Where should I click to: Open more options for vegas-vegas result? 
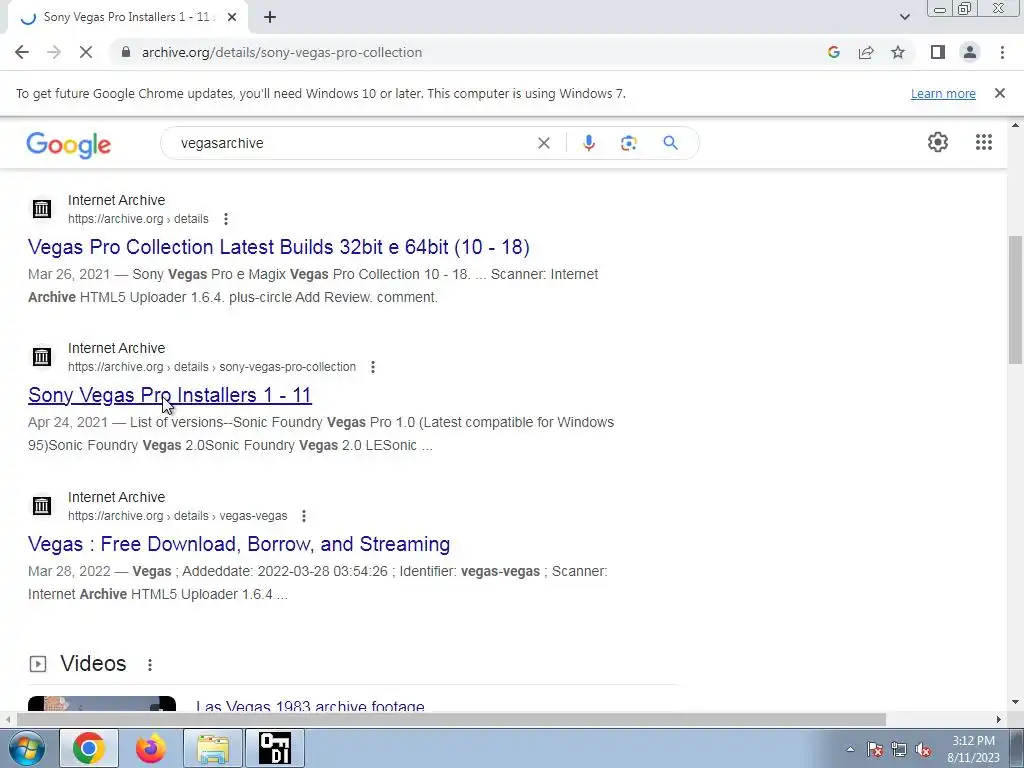(304, 516)
